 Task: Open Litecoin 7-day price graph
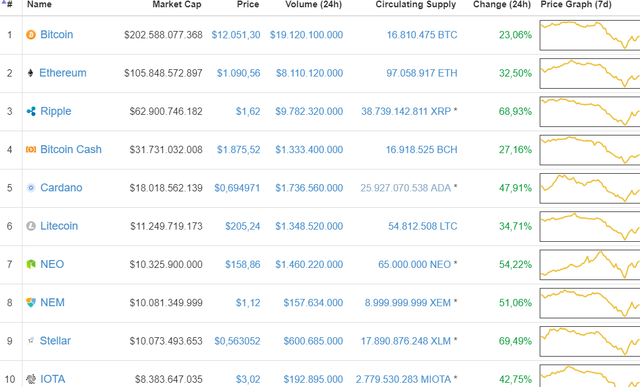(x=590, y=226)
